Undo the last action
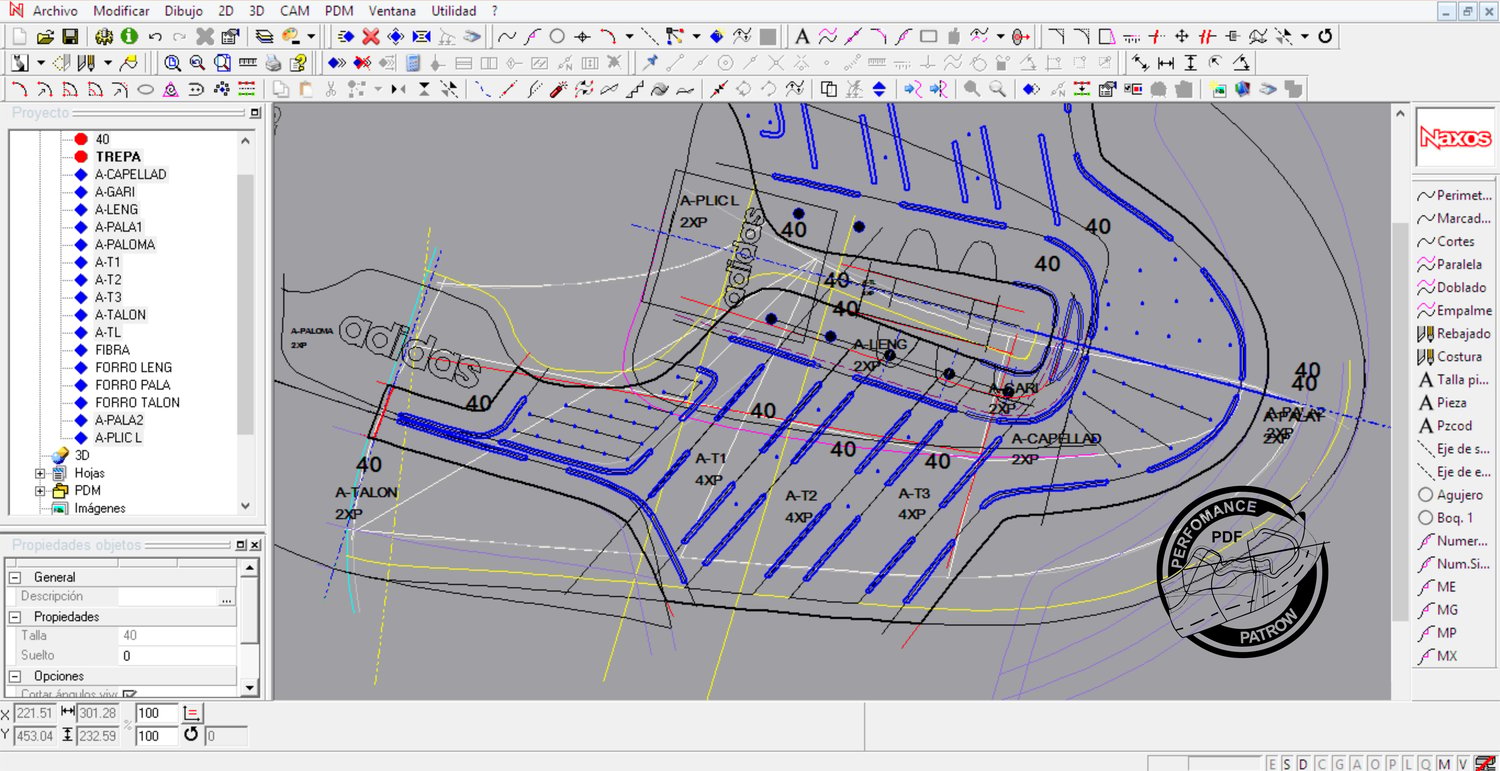Image resolution: width=1500 pixels, height=771 pixels. (x=155, y=37)
